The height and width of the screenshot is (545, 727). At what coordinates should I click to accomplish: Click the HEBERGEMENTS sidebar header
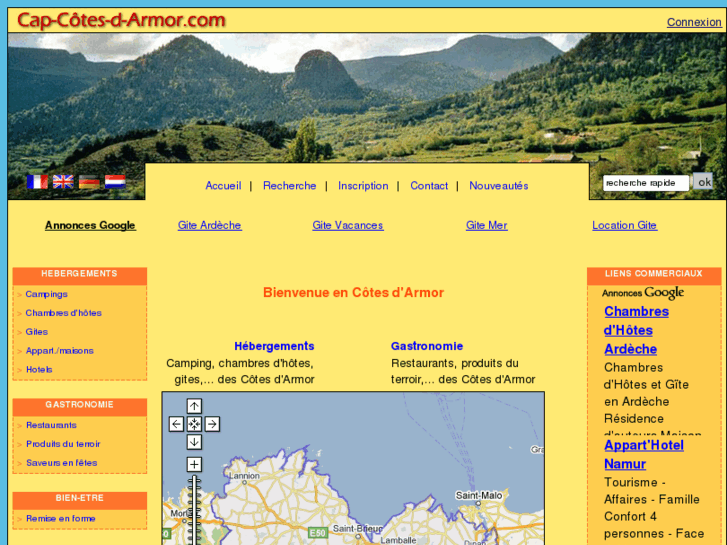tap(79, 274)
